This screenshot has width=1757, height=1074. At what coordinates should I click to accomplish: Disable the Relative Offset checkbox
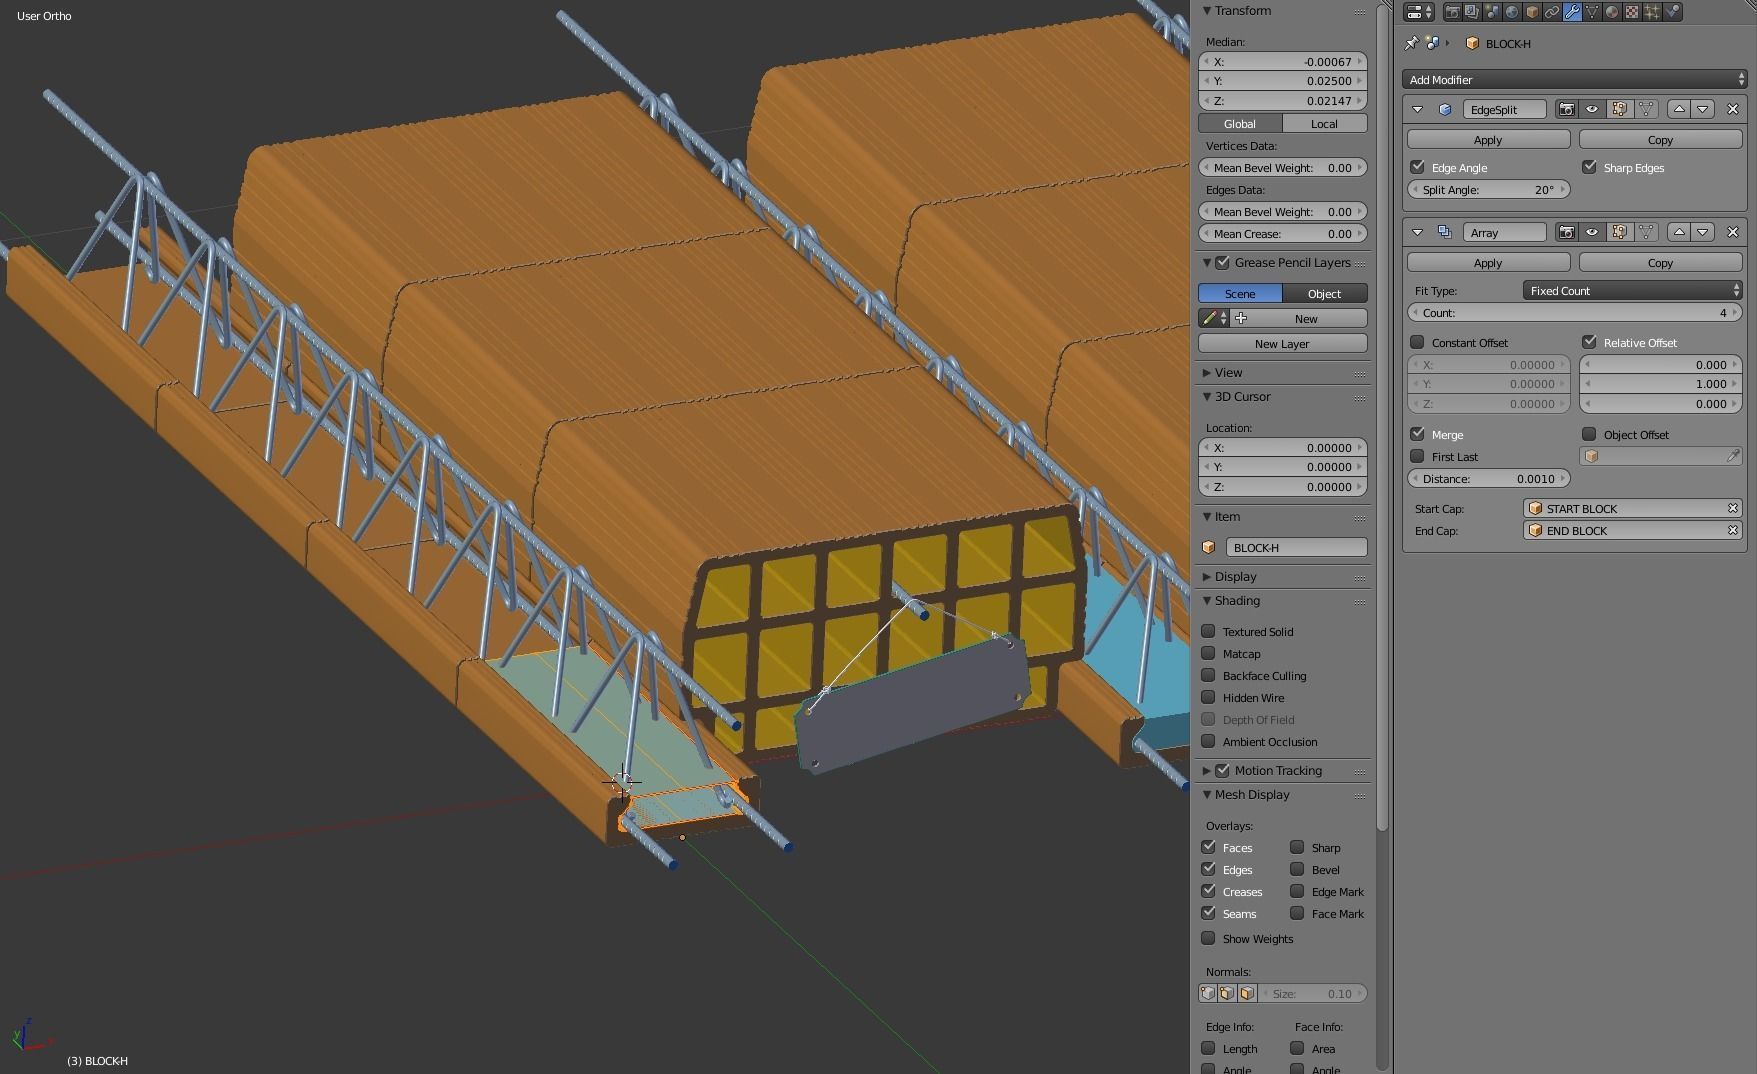(1589, 342)
